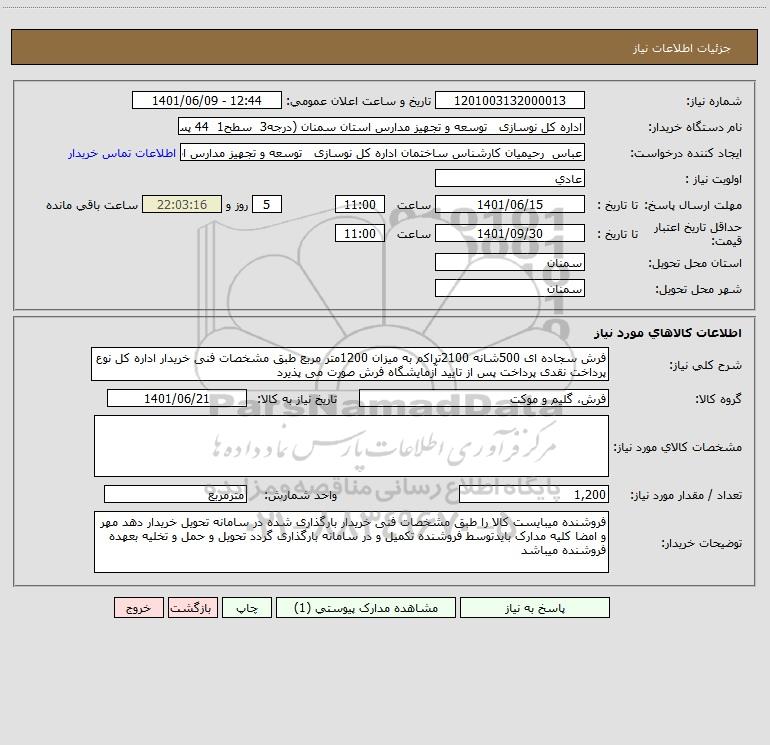Click the اولویت نیاز label
Viewport: 770px width, 745px height.
pyautogui.click(x=713, y=179)
